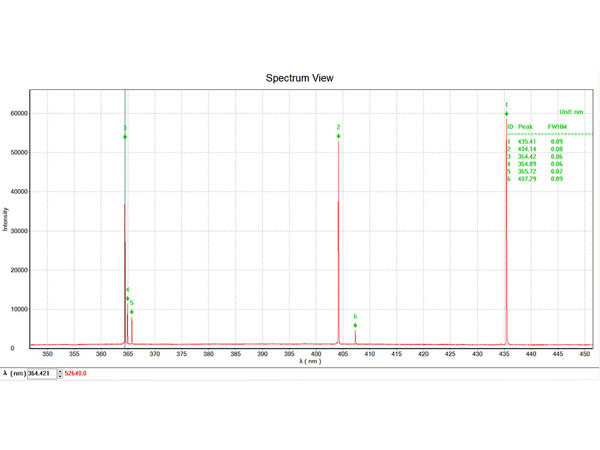Click the Peak column header
The width and height of the screenshot is (600, 450).
(x=526, y=127)
